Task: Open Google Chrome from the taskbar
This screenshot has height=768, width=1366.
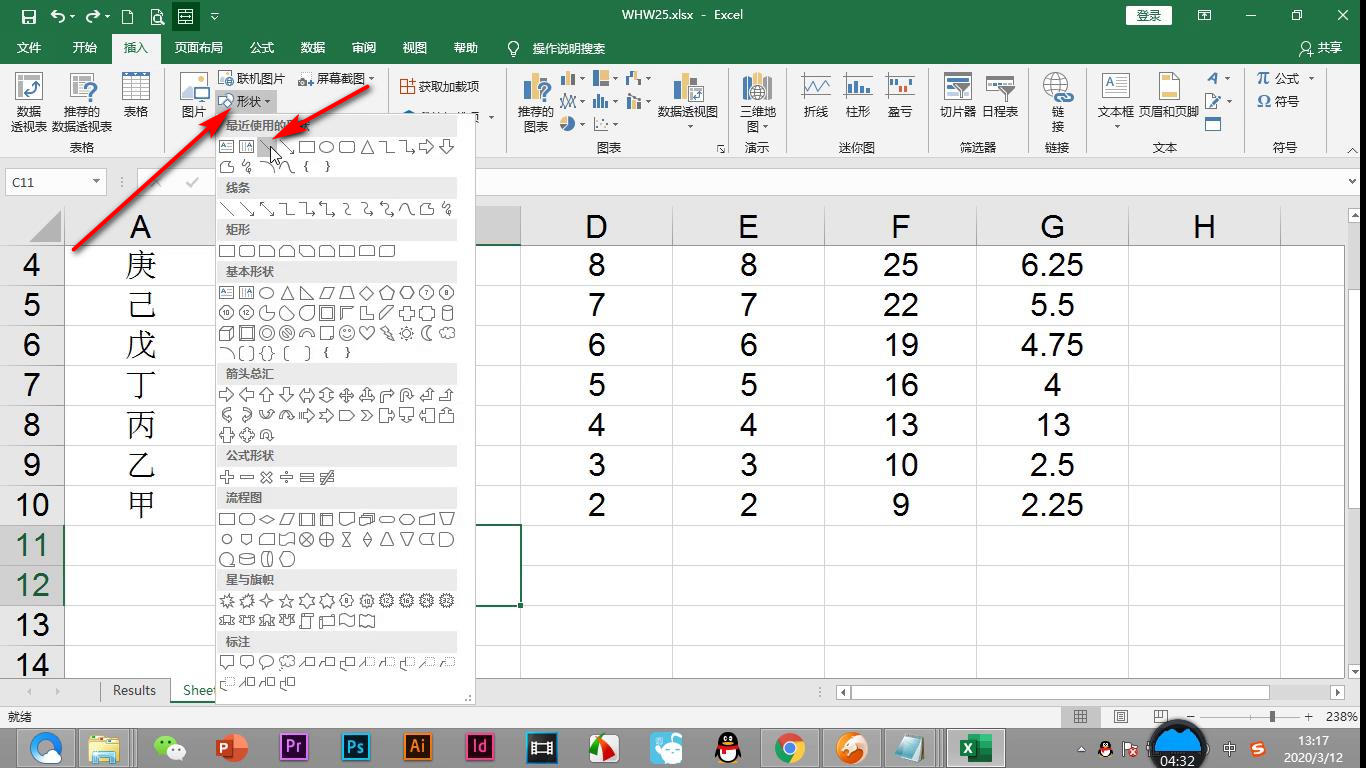Action: point(790,747)
